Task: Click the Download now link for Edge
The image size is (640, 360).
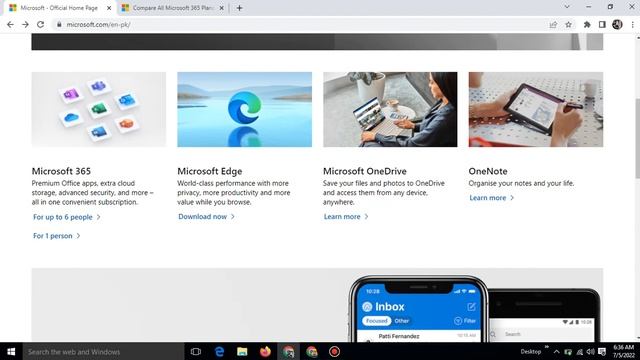Action: click(x=206, y=217)
